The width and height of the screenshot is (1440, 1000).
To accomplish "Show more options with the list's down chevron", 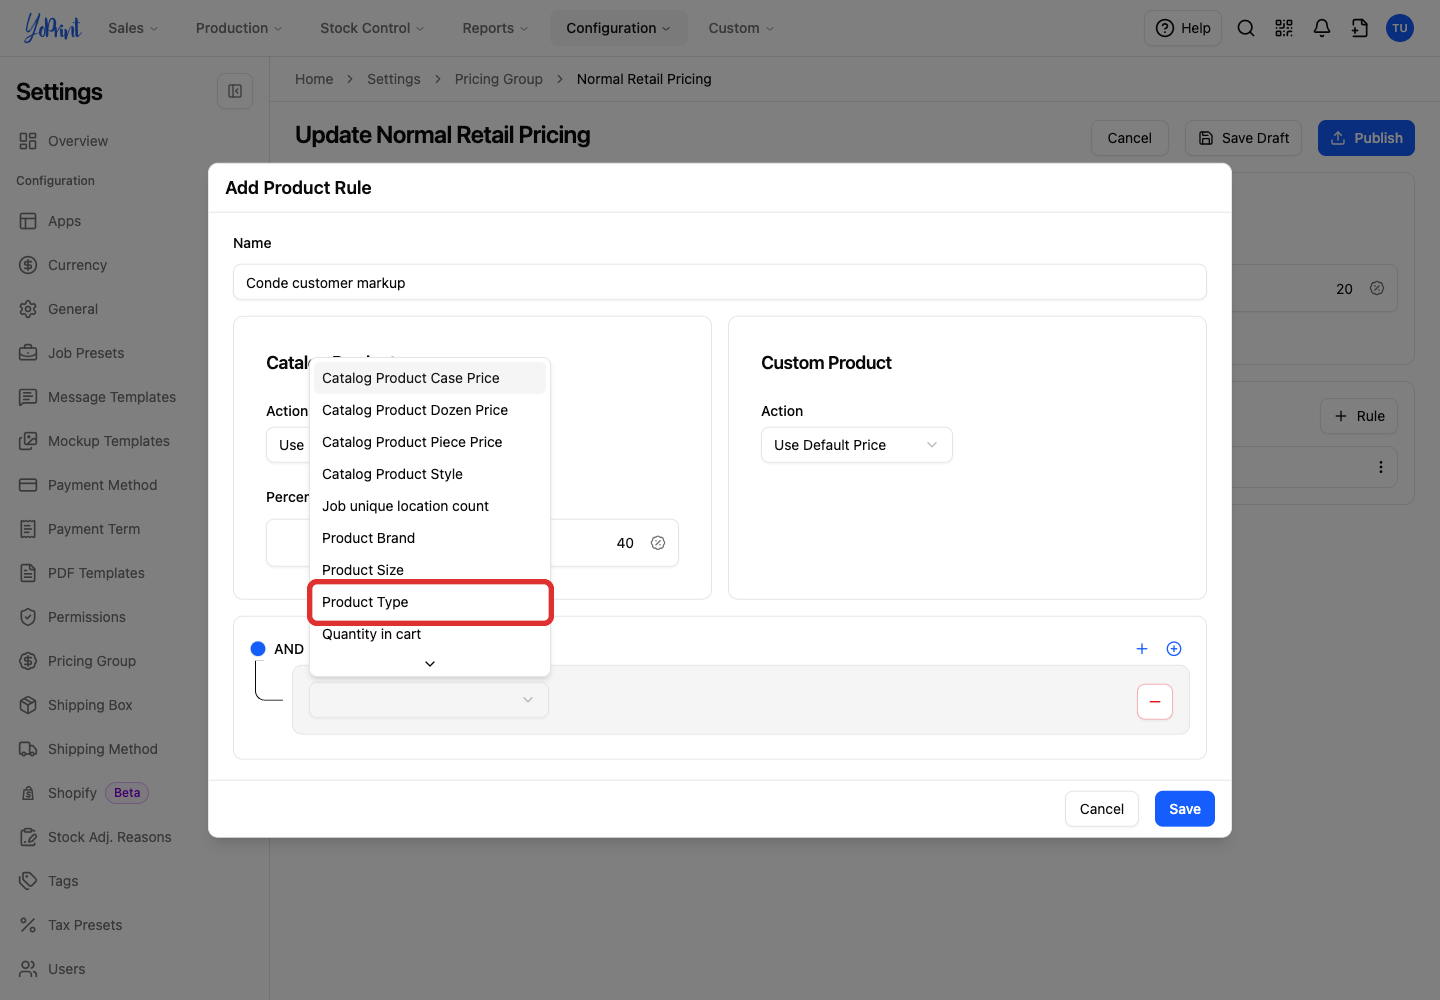I will coord(430,663).
